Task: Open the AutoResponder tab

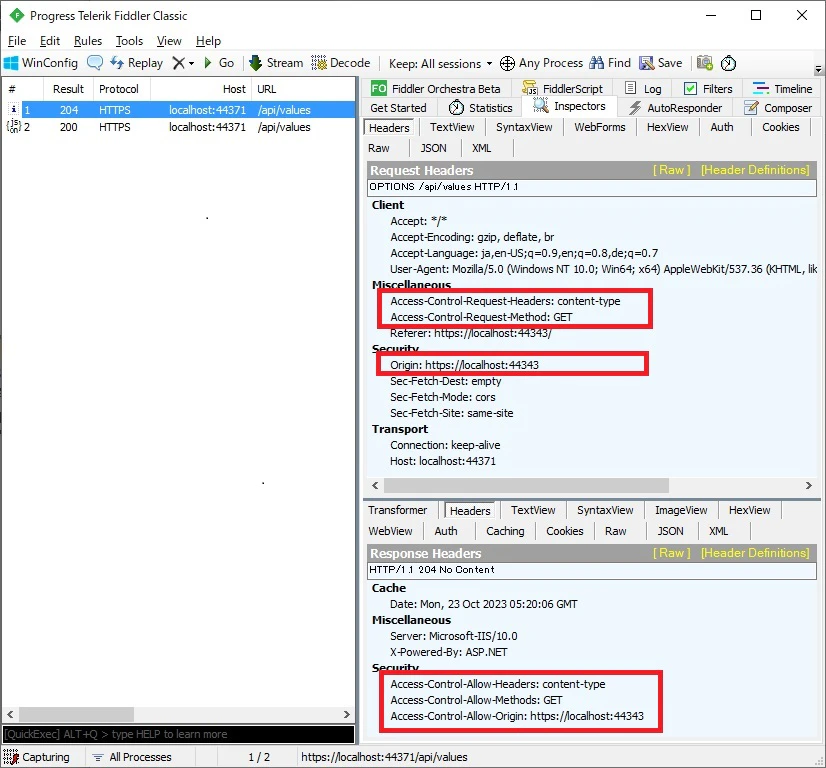Action: [x=676, y=108]
